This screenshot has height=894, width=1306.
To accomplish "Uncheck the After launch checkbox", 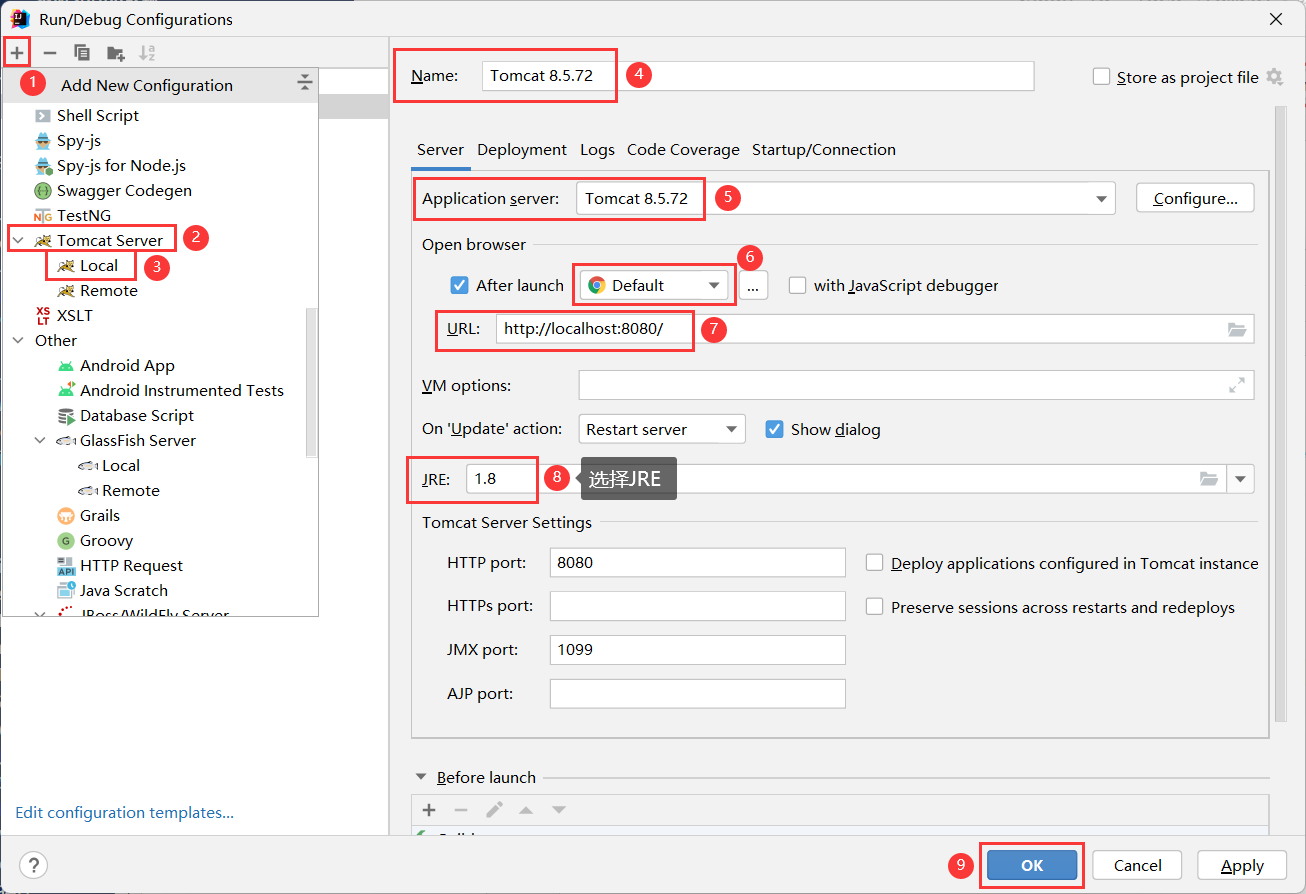I will tap(459, 285).
